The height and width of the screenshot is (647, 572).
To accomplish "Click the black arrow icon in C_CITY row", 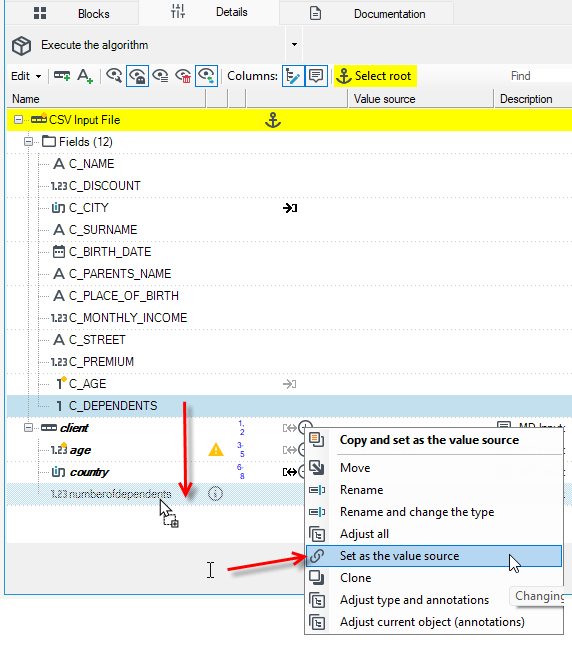I will [x=290, y=208].
